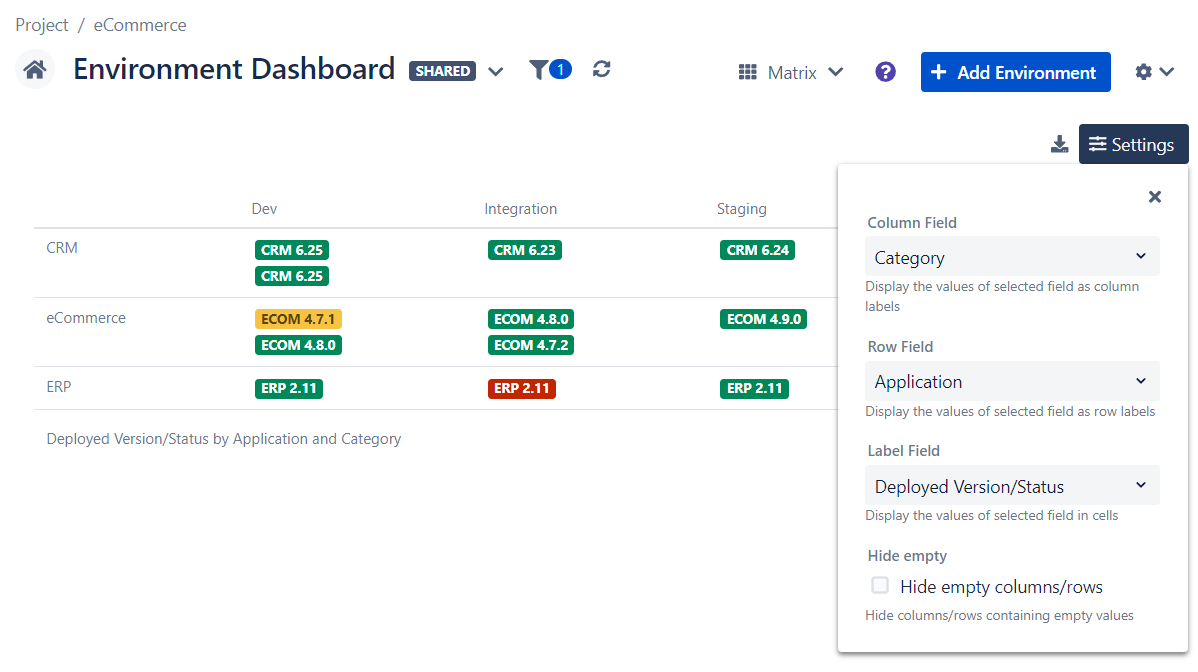
Task: Open the Label Field Deployed Version/Status dropdown
Action: [1011, 486]
